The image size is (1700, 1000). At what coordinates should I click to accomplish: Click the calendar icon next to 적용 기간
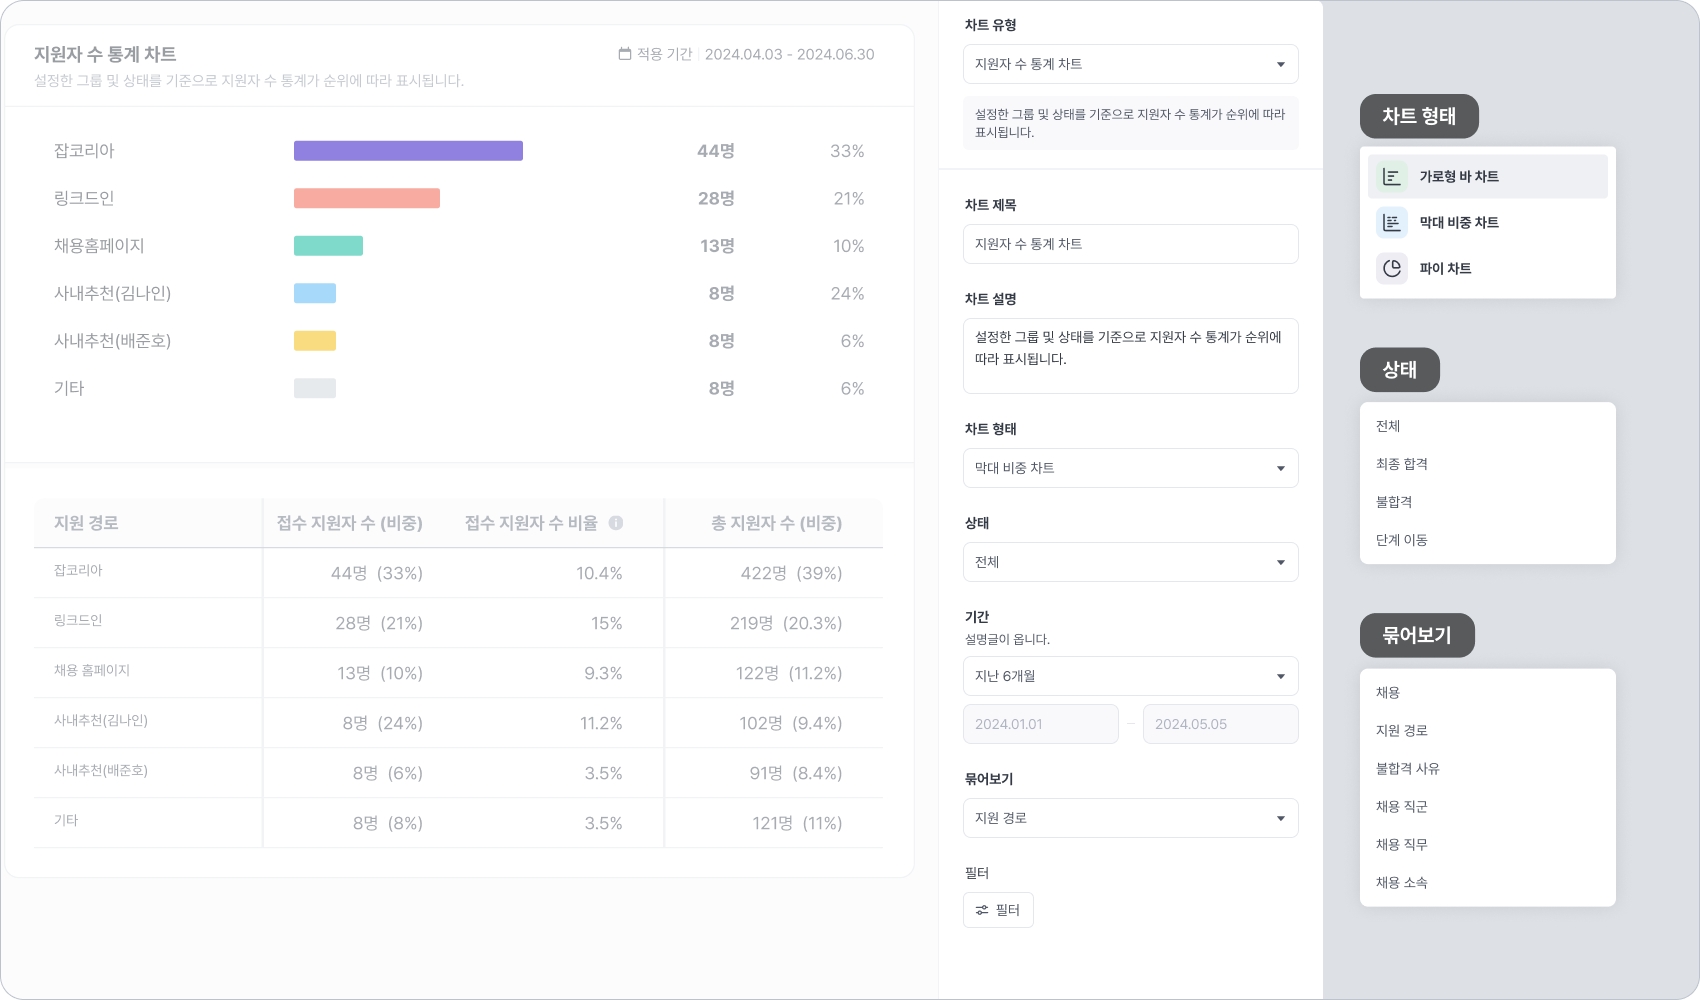tap(625, 54)
